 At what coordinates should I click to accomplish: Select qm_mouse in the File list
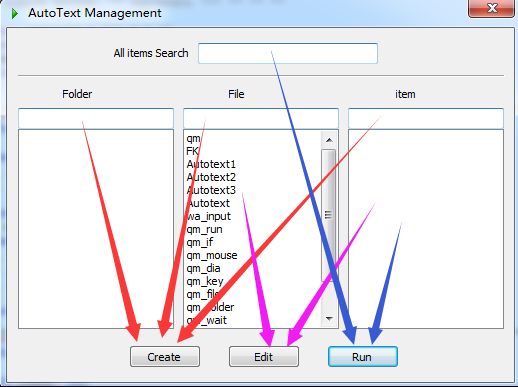pos(212,255)
